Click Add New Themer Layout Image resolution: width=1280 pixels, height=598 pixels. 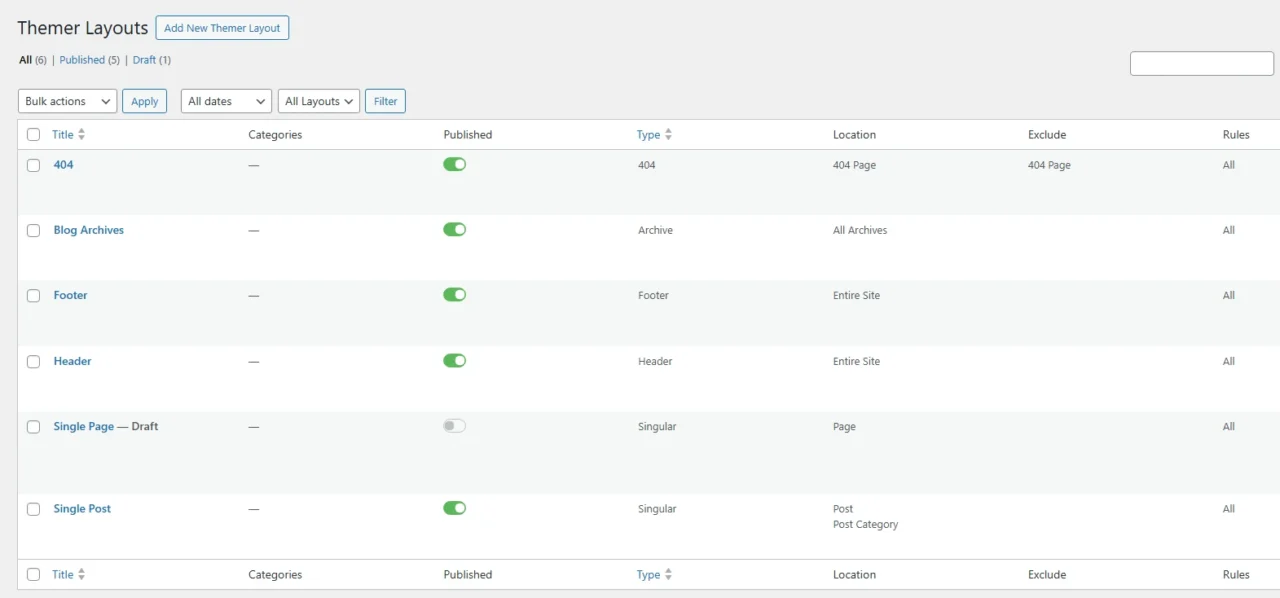[222, 28]
